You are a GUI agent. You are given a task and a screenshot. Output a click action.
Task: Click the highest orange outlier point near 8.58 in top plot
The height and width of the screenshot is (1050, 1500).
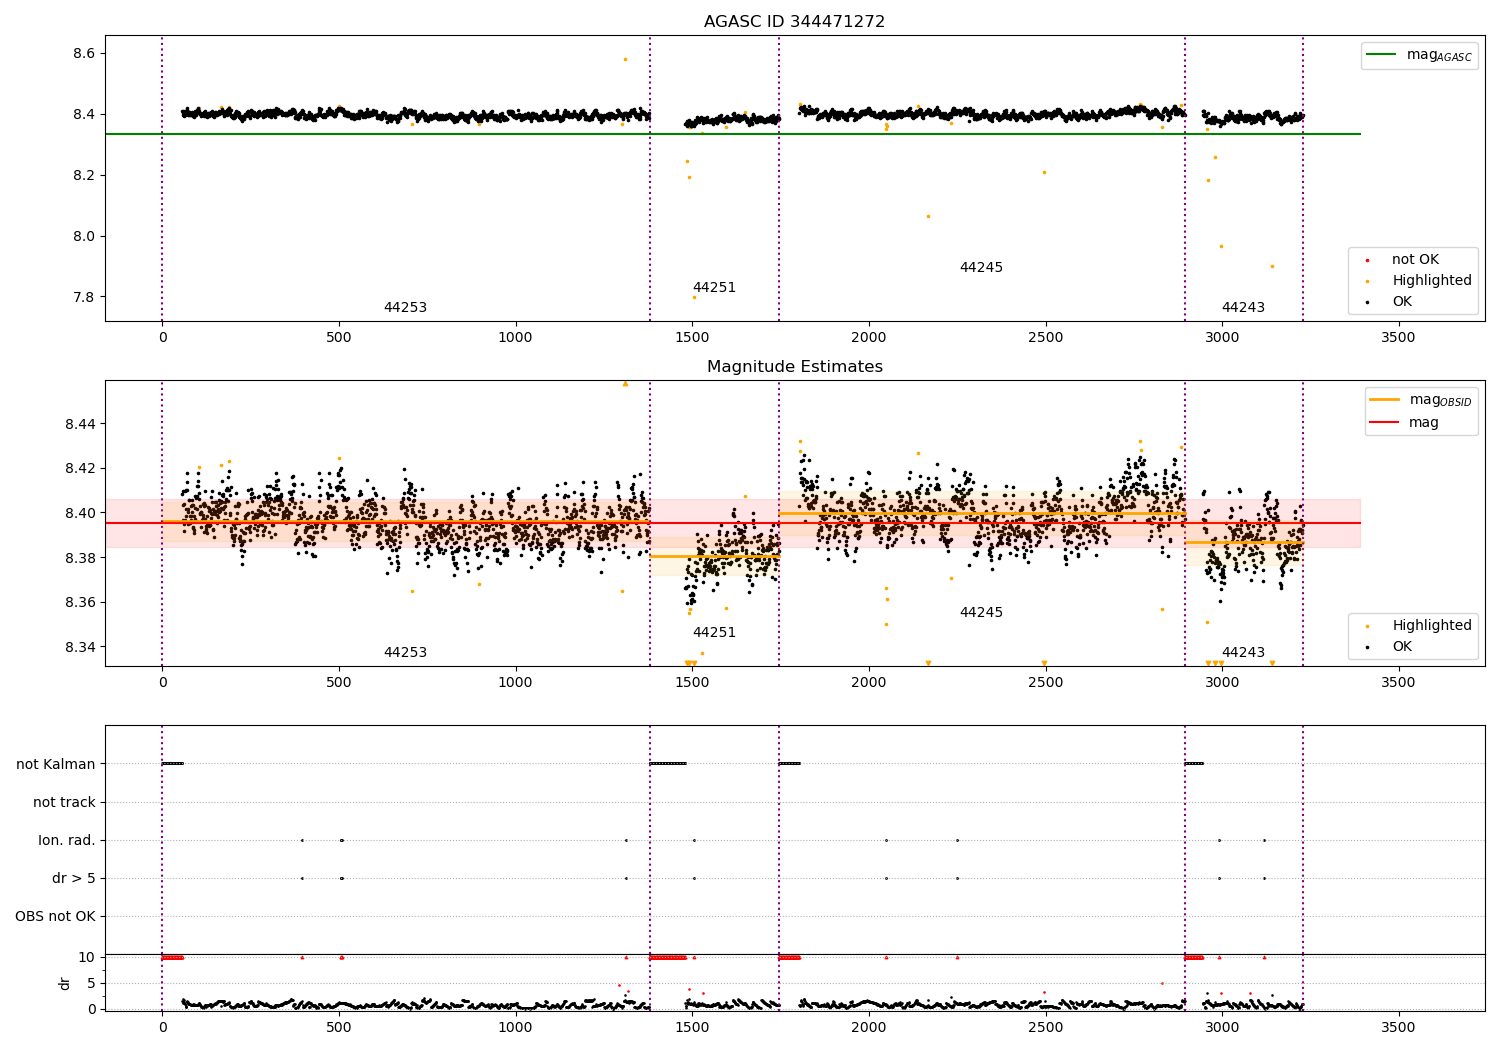(x=625, y=59)
